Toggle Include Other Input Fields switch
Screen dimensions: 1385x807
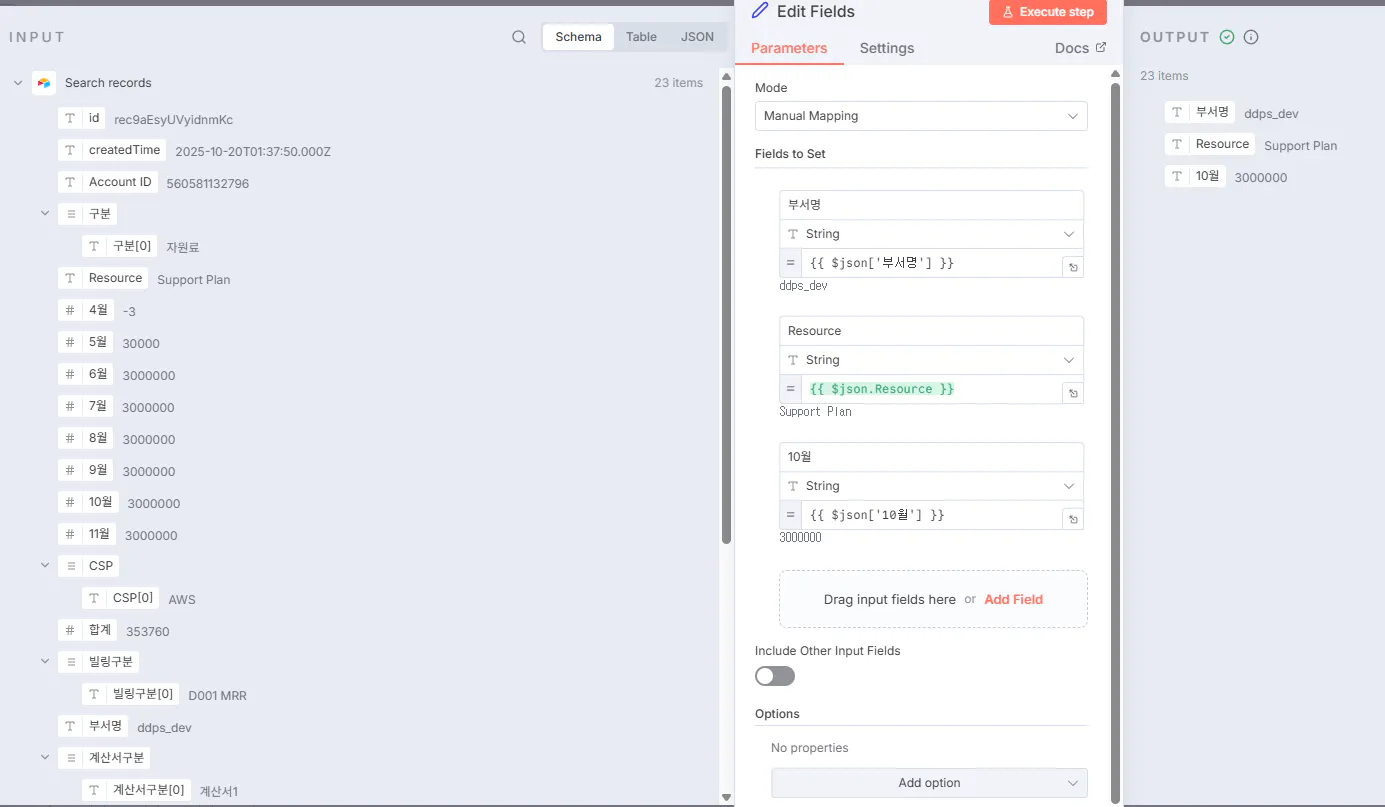click(x=775, y=676)
